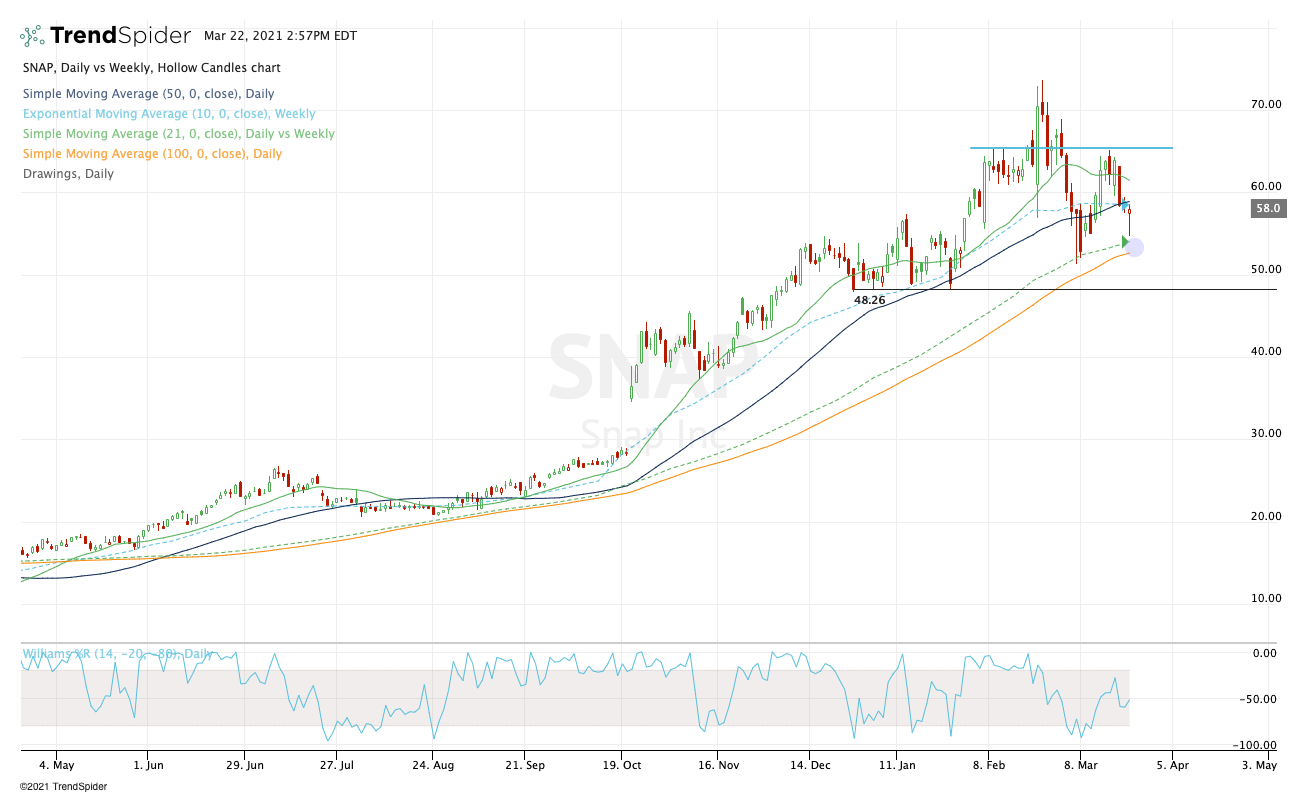The height and width of the screenshot is (796, 1307).
Task: Click the blue arrow marker near 58
Action: tap(1124, 205)
